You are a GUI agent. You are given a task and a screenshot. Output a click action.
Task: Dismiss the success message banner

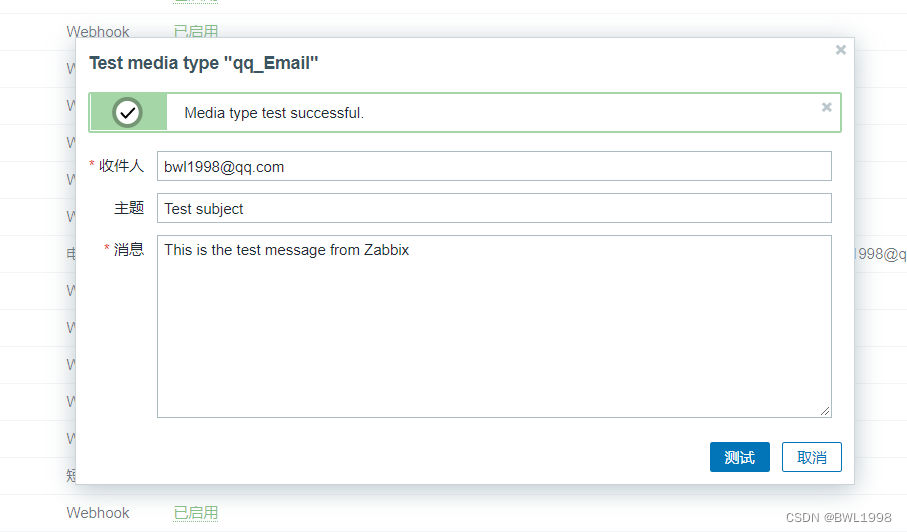(827, 107)
